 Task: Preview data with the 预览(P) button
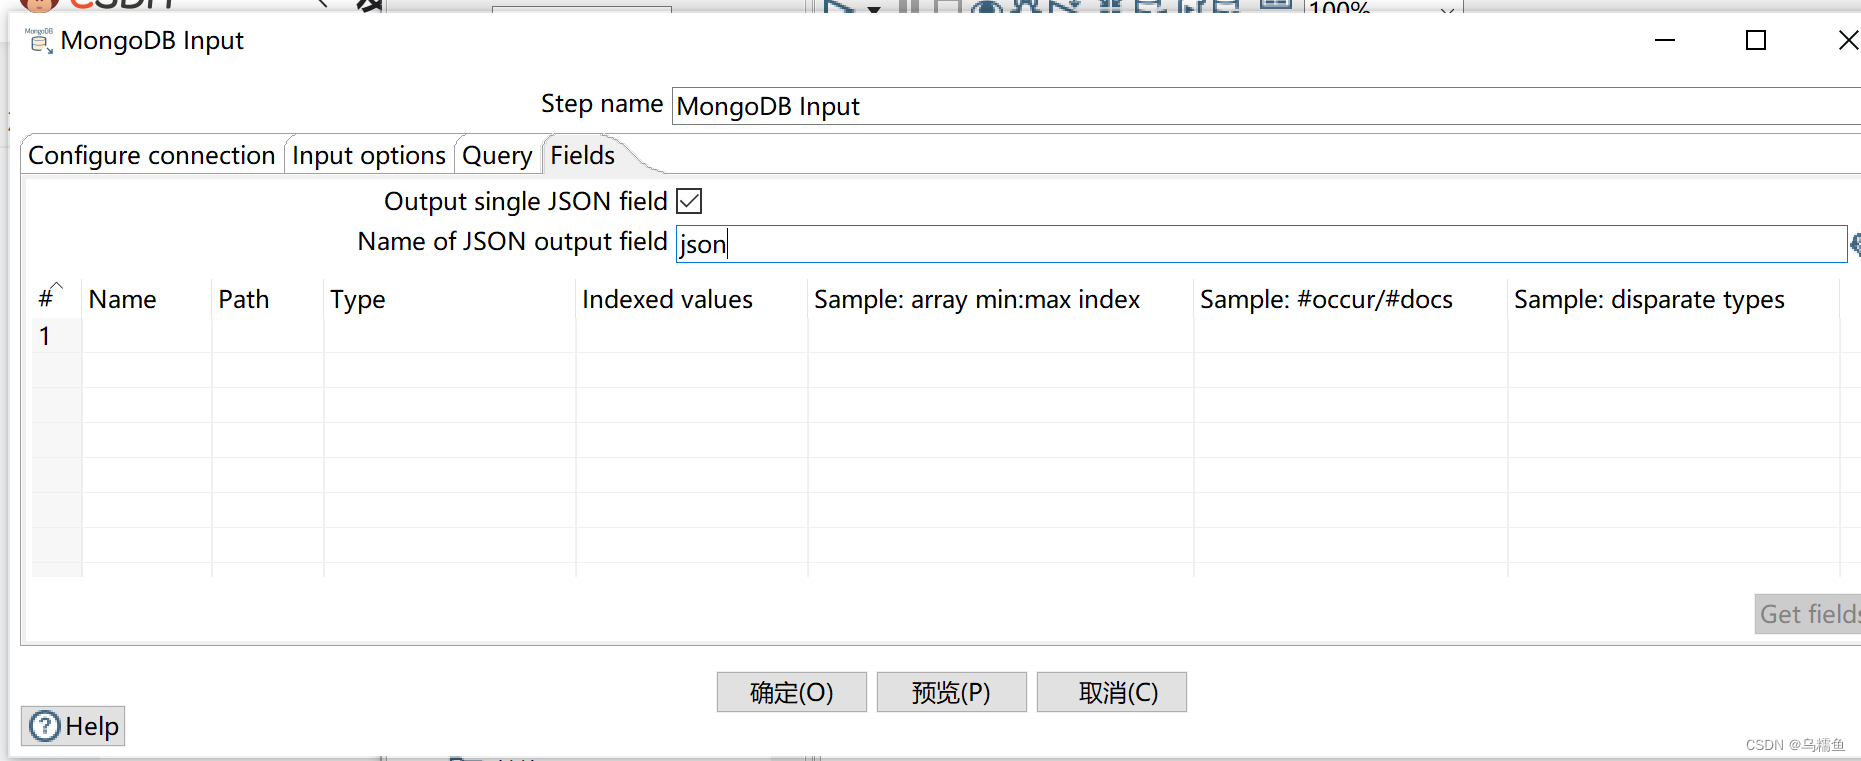tap(952, 692)
